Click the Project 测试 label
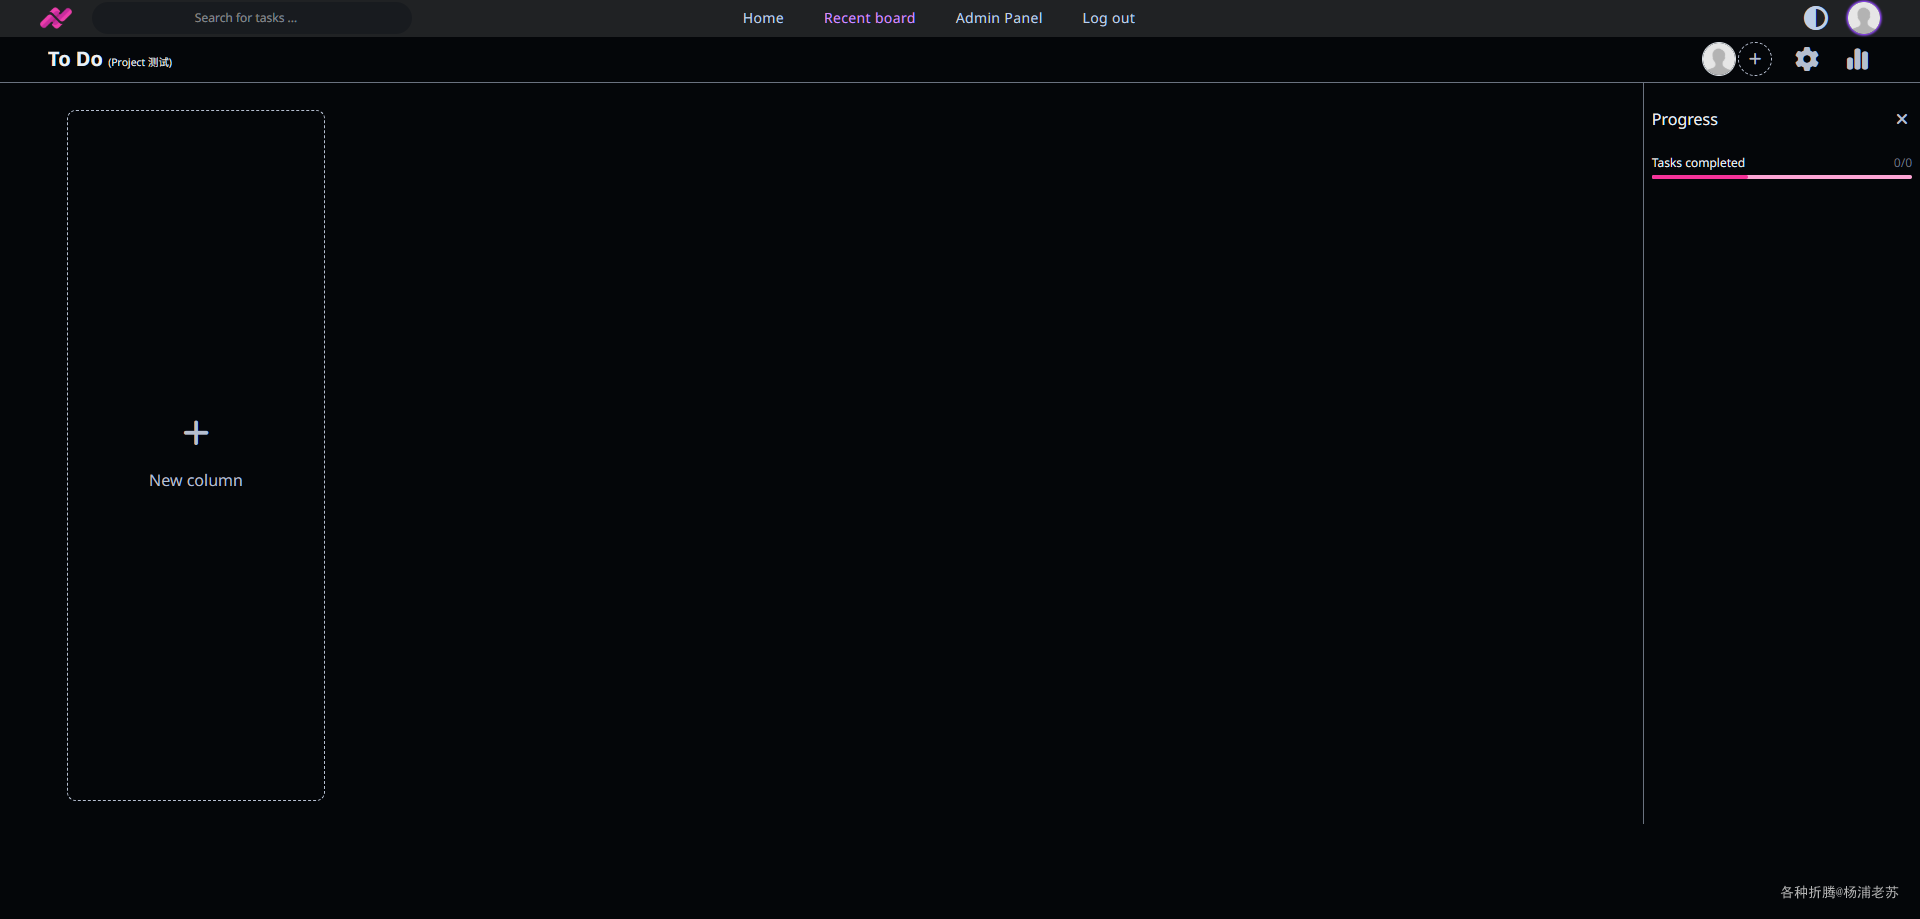1920x919 pixels. [x=140, y=62]
